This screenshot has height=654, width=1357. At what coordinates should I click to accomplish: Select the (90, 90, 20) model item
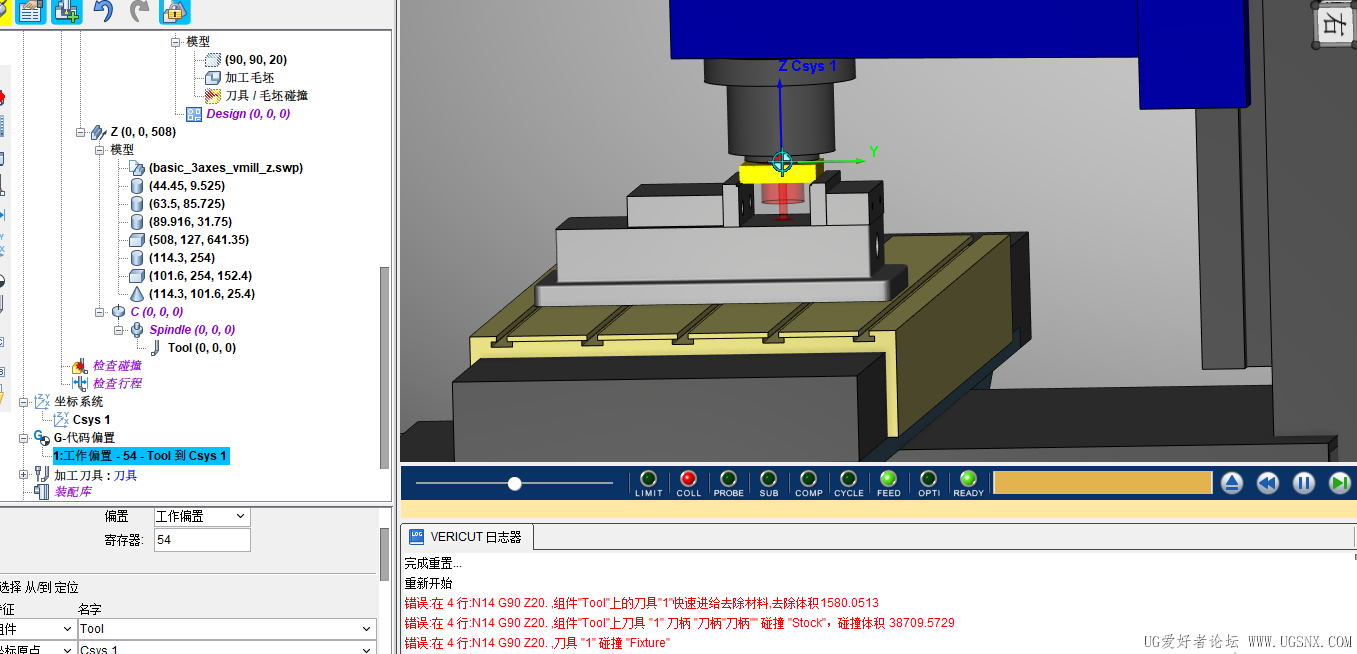pyautogui.click(x=255, y=60)
